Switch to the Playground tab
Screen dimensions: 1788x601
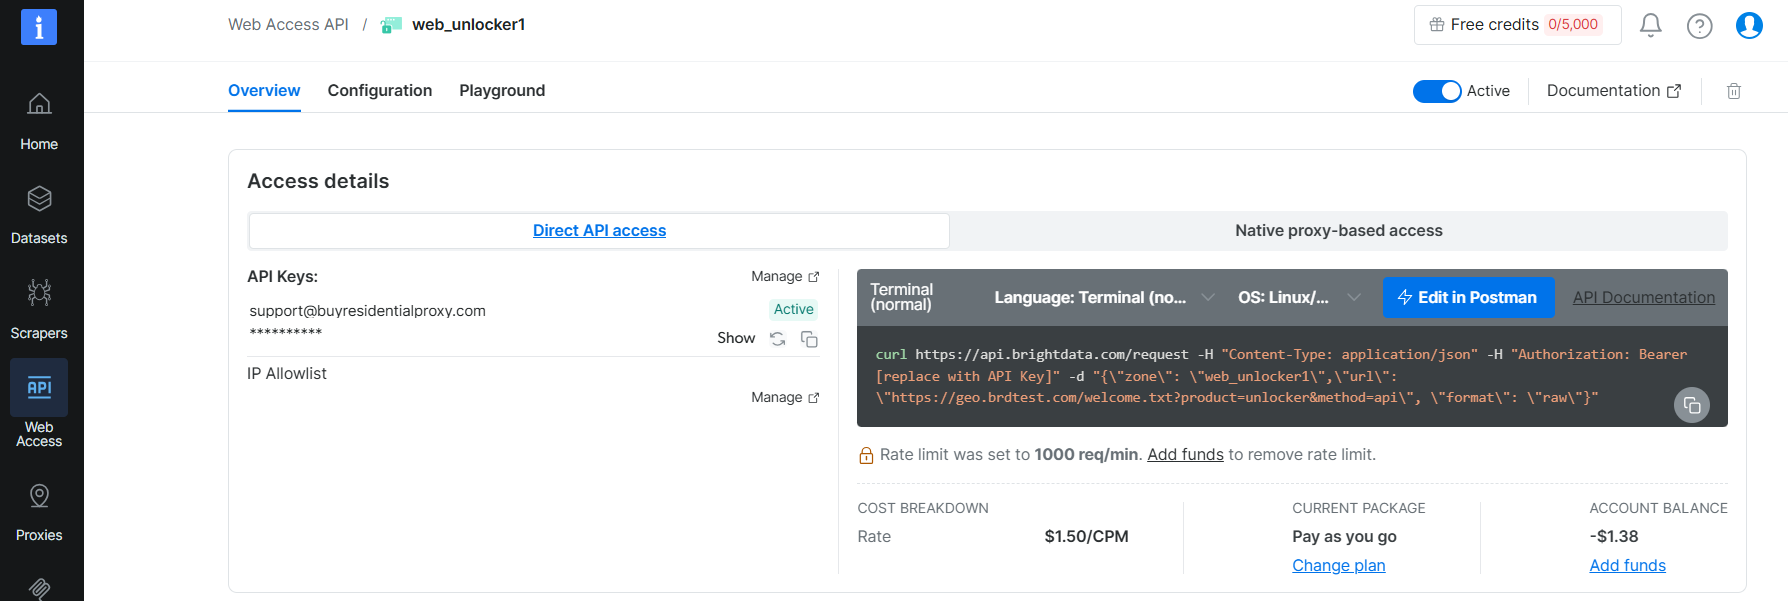pyautogui.click(x=502, y=90)
